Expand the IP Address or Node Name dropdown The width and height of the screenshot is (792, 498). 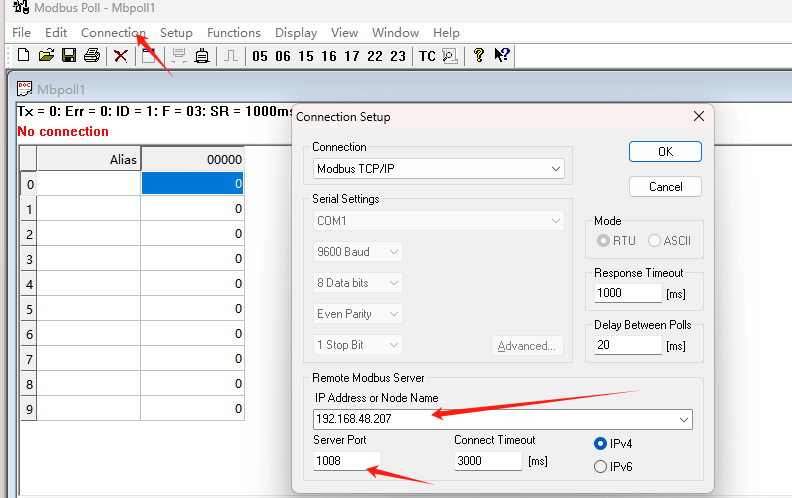(x=684, y=419)
